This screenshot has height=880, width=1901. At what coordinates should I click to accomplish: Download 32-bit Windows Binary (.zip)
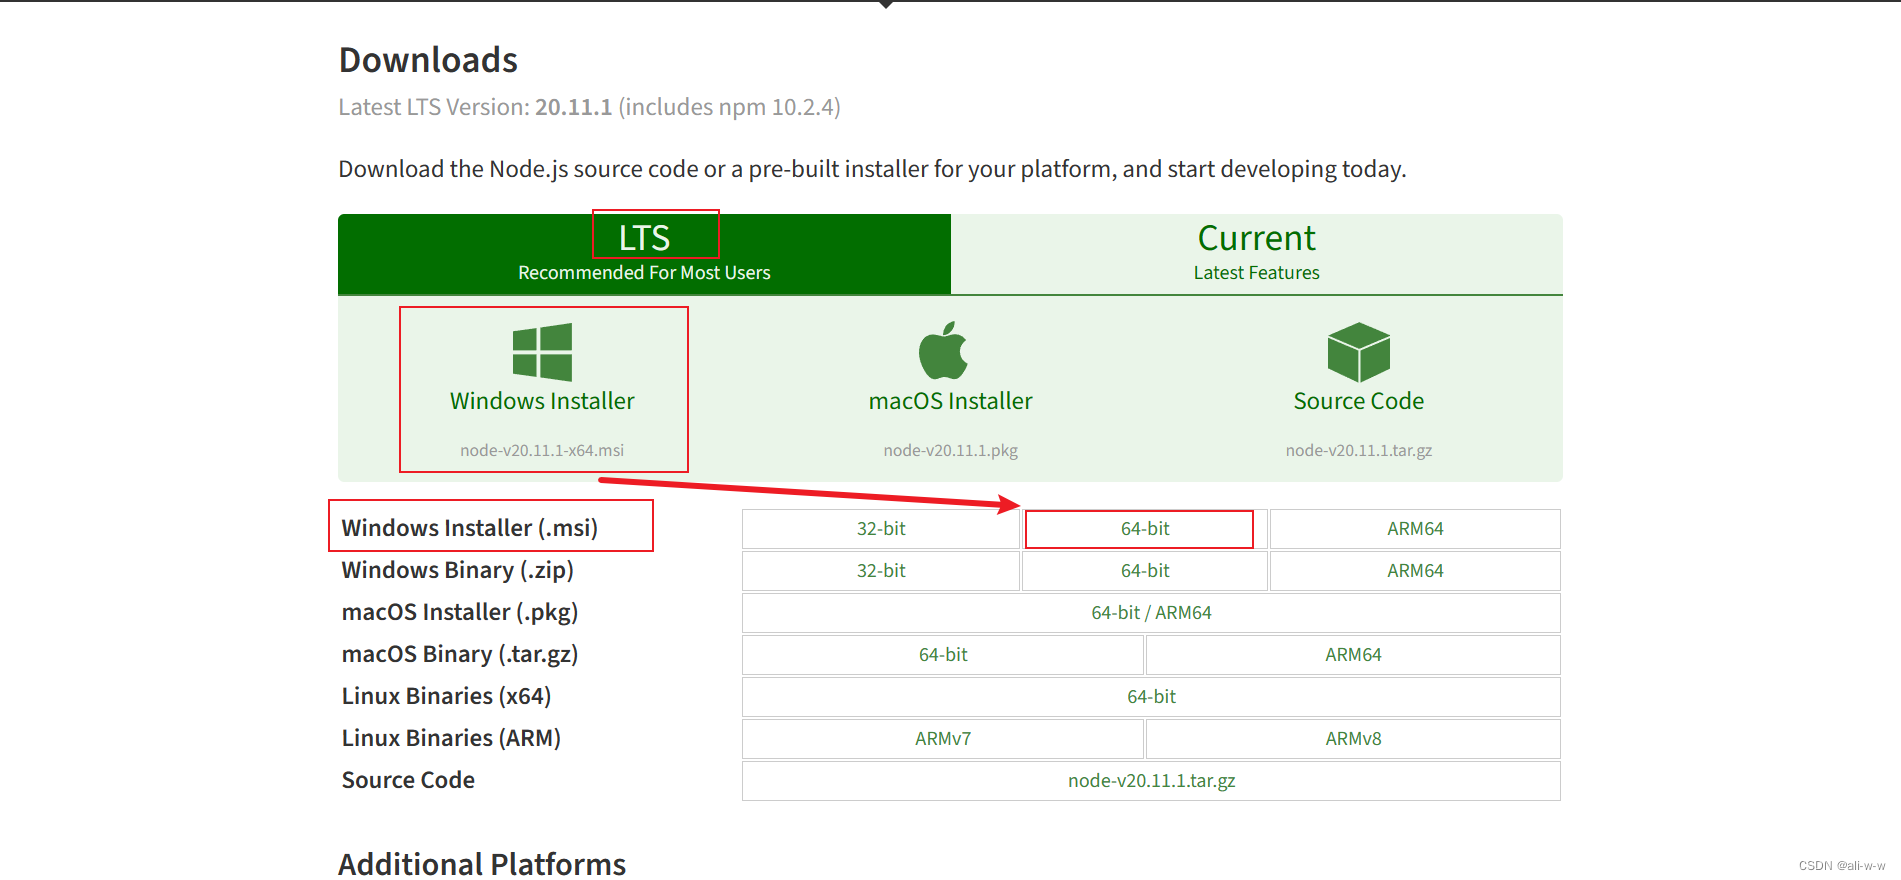point(881,571)
